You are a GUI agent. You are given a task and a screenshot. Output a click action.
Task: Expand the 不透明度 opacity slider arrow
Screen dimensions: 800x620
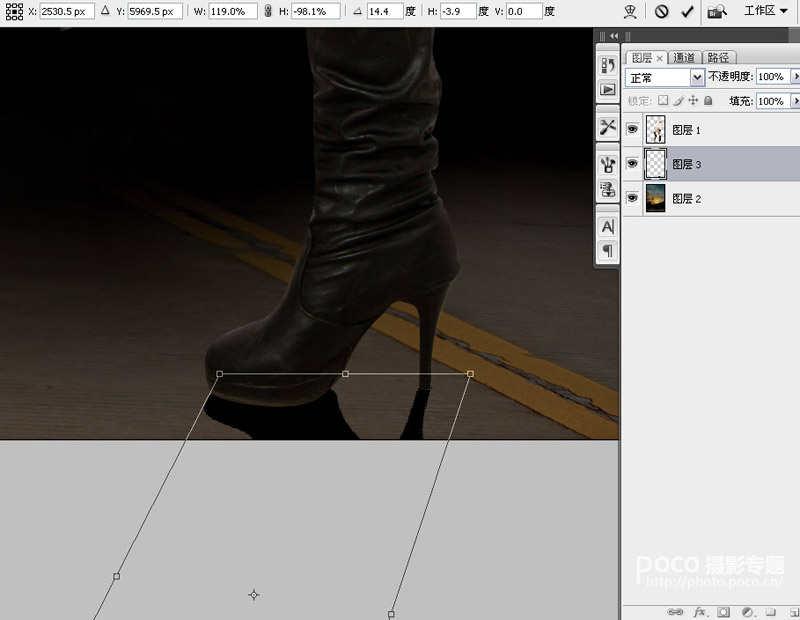click(x=796, y=77)
